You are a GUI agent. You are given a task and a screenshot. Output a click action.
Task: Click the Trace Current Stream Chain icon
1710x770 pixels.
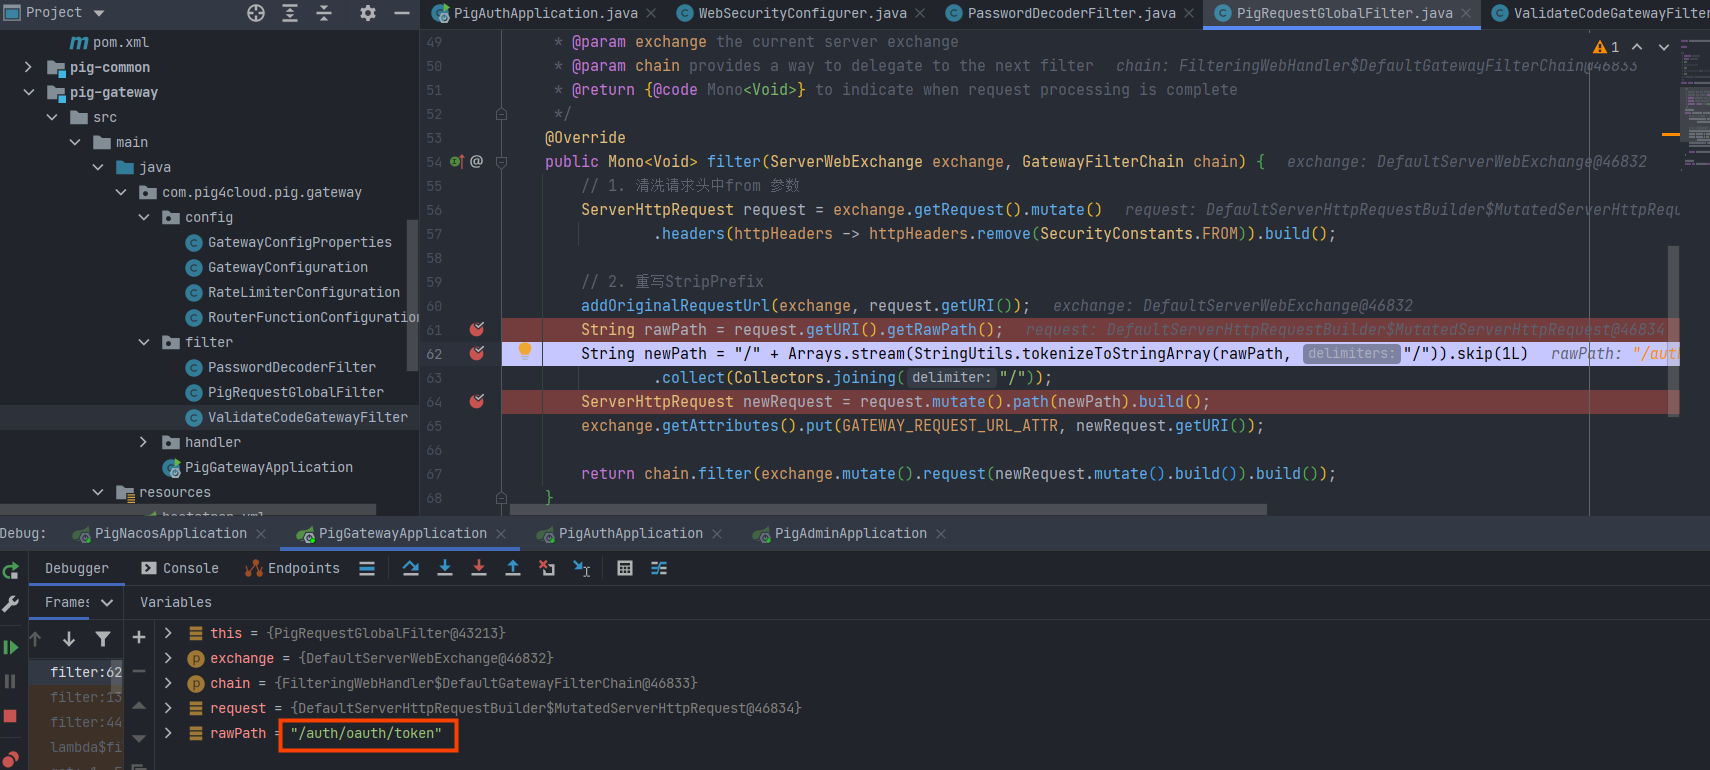click(x=659, y=568)
